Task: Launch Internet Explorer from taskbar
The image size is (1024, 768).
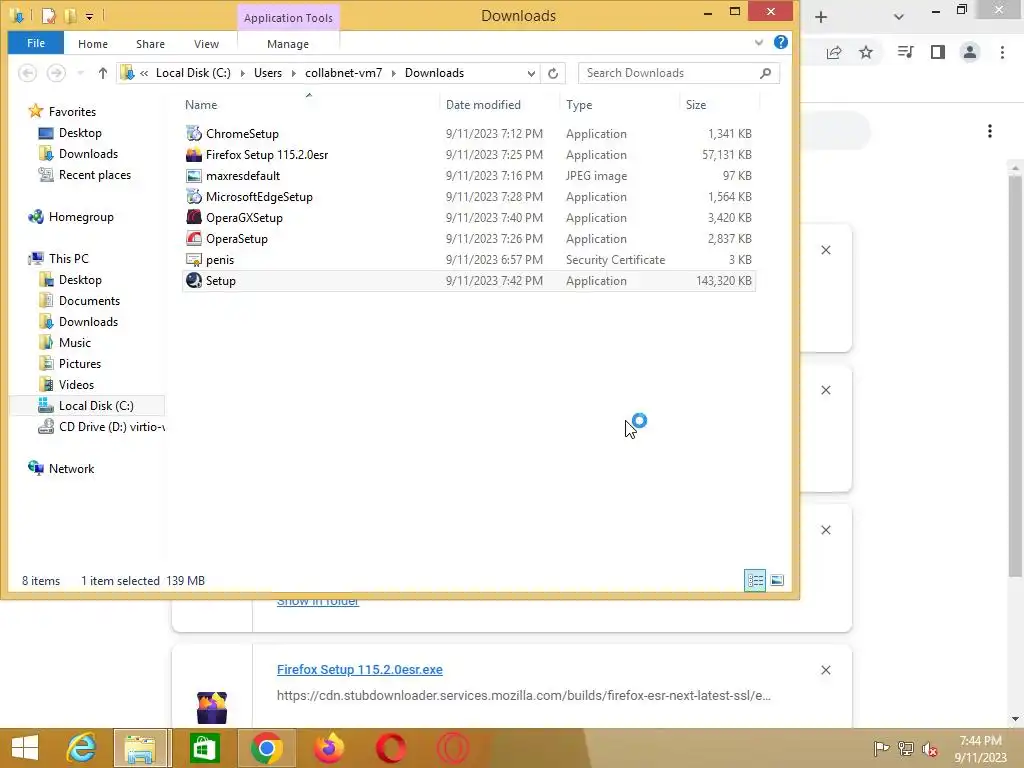Action: pos(81,748)
